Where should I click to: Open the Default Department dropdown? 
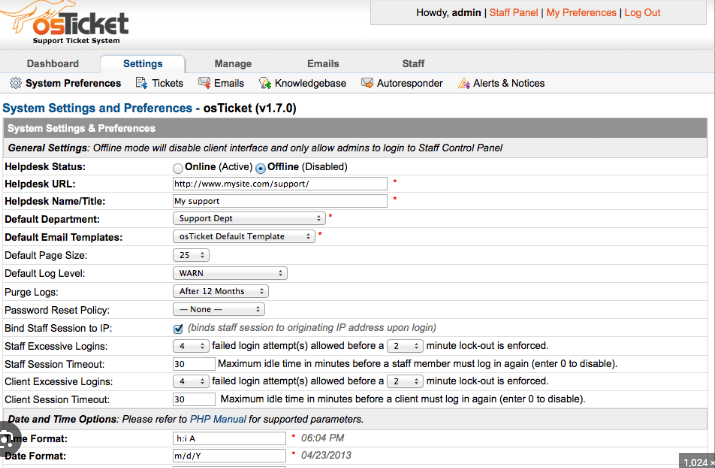point(249,218)
